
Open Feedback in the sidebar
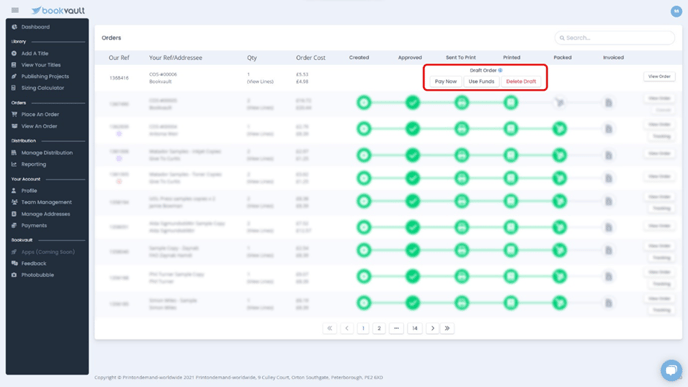click(x=33, y=263)
